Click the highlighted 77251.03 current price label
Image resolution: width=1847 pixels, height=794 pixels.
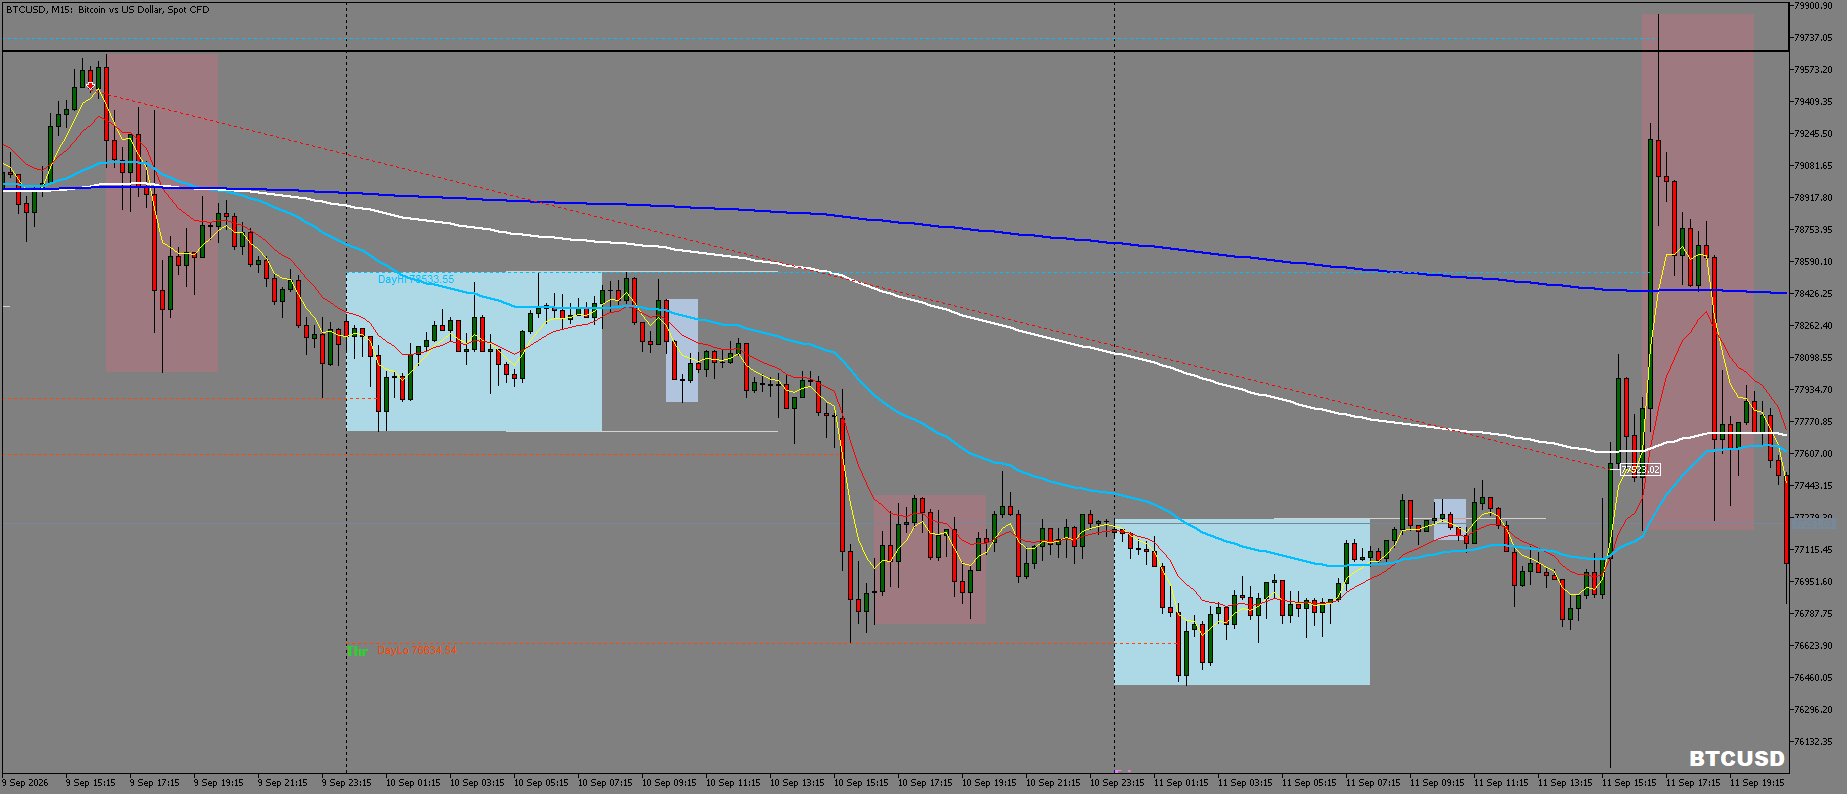(1813, 523)
